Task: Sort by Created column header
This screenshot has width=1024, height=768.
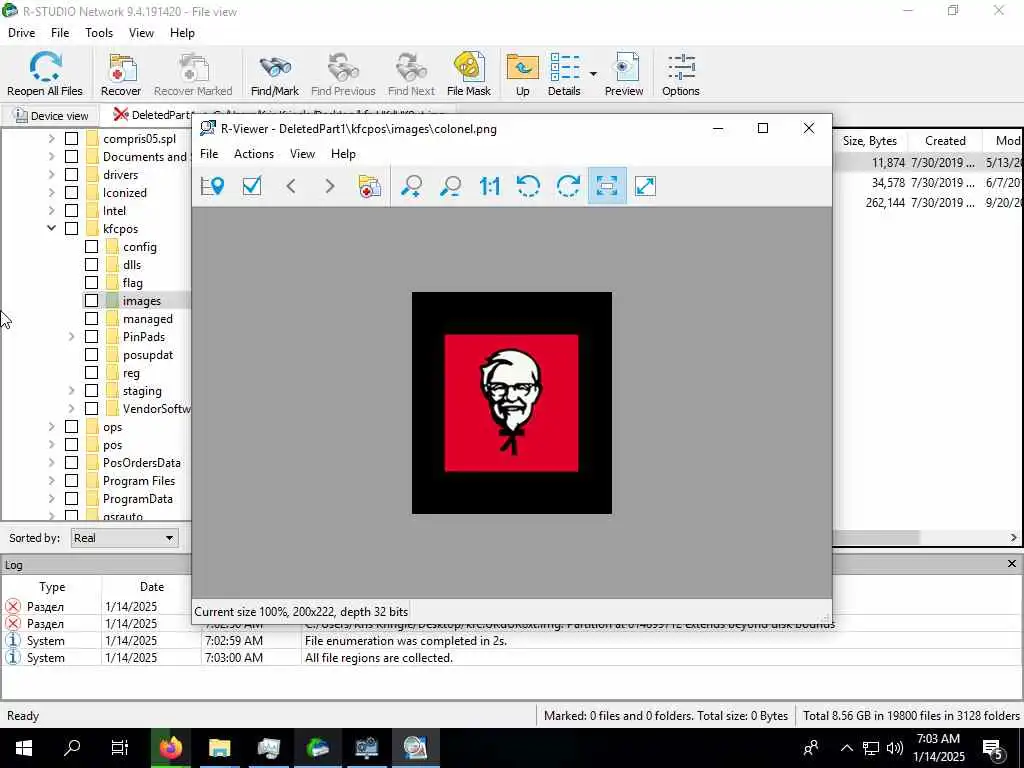Action: click(945, 141)
